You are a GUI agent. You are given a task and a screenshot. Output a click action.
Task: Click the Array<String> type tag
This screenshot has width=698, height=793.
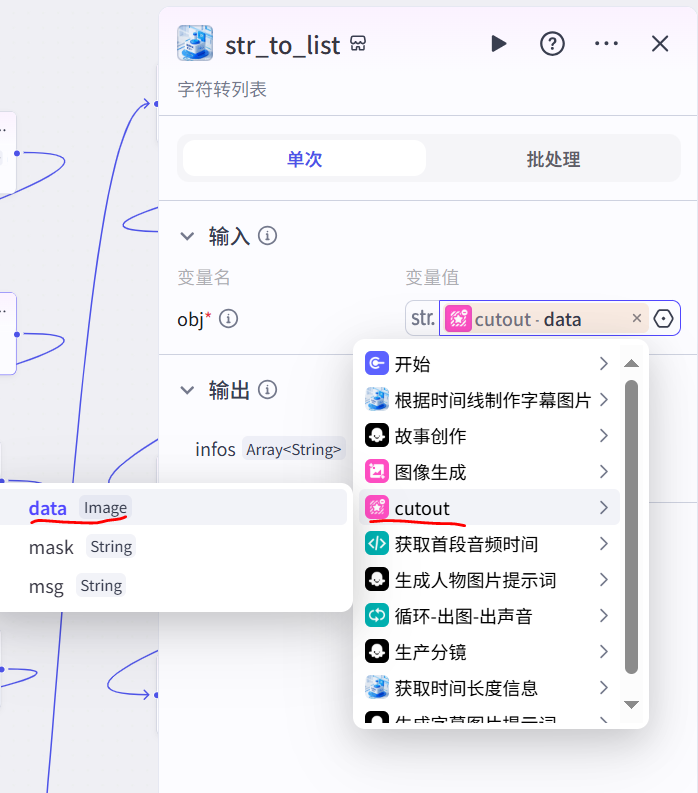[294, 449]
